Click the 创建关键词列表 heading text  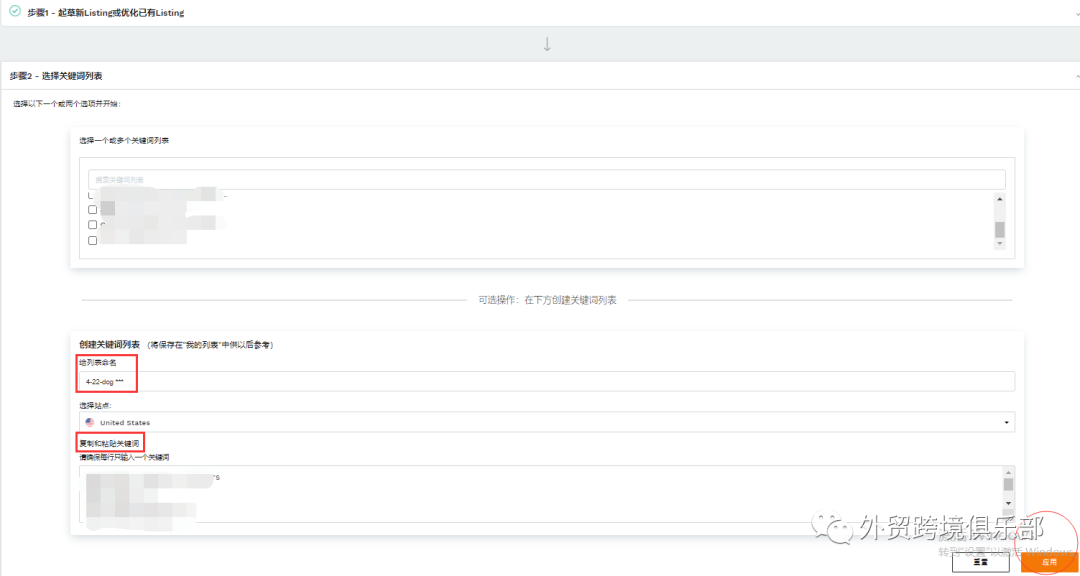[x=110, y=344]
